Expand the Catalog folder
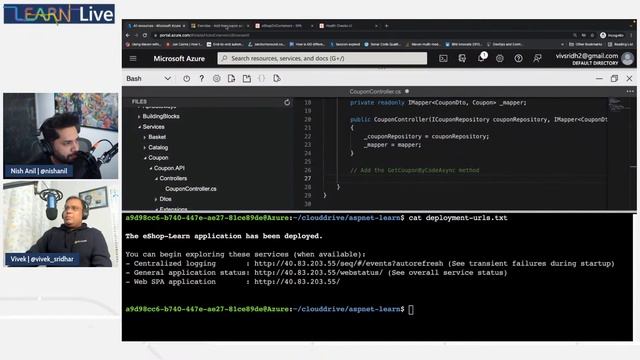The height and width of the screenshot is (360, 640). point(145,148)
